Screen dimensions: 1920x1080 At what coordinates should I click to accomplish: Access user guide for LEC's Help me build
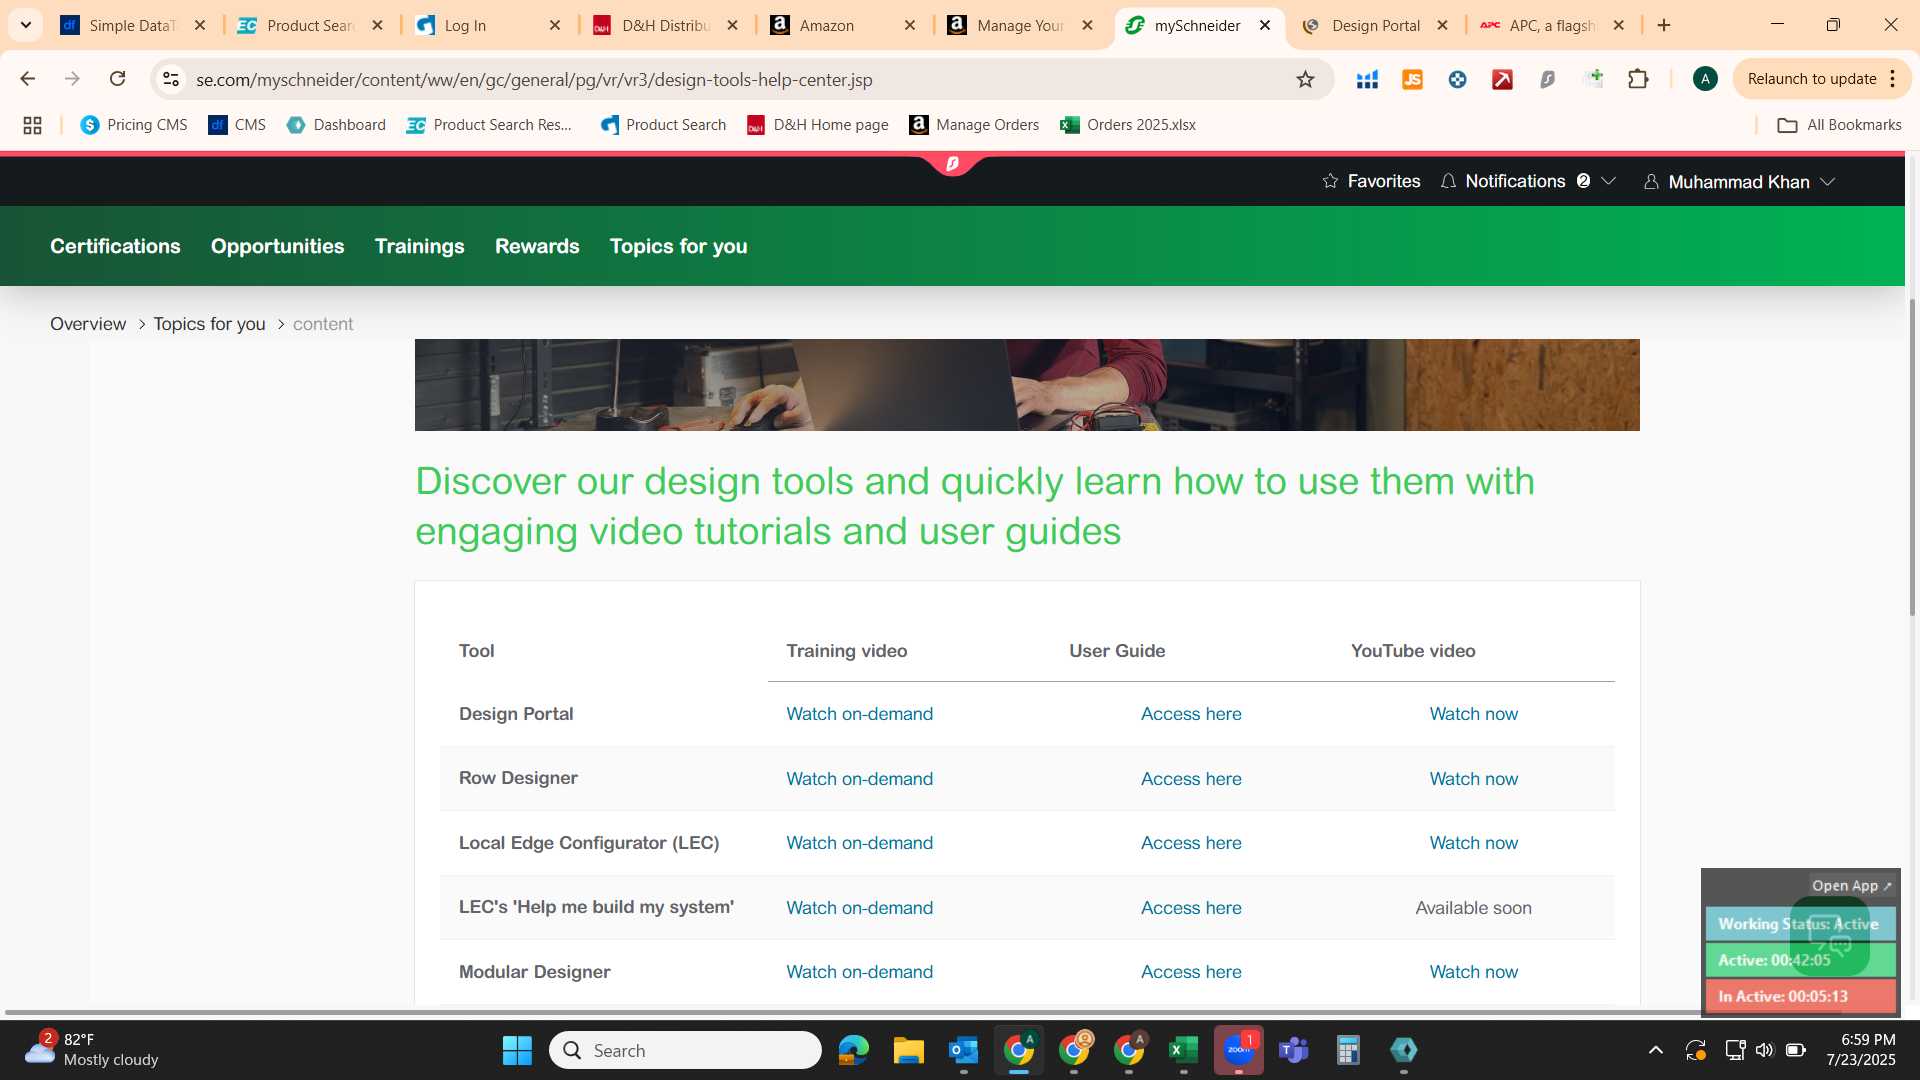[1191, 908]
